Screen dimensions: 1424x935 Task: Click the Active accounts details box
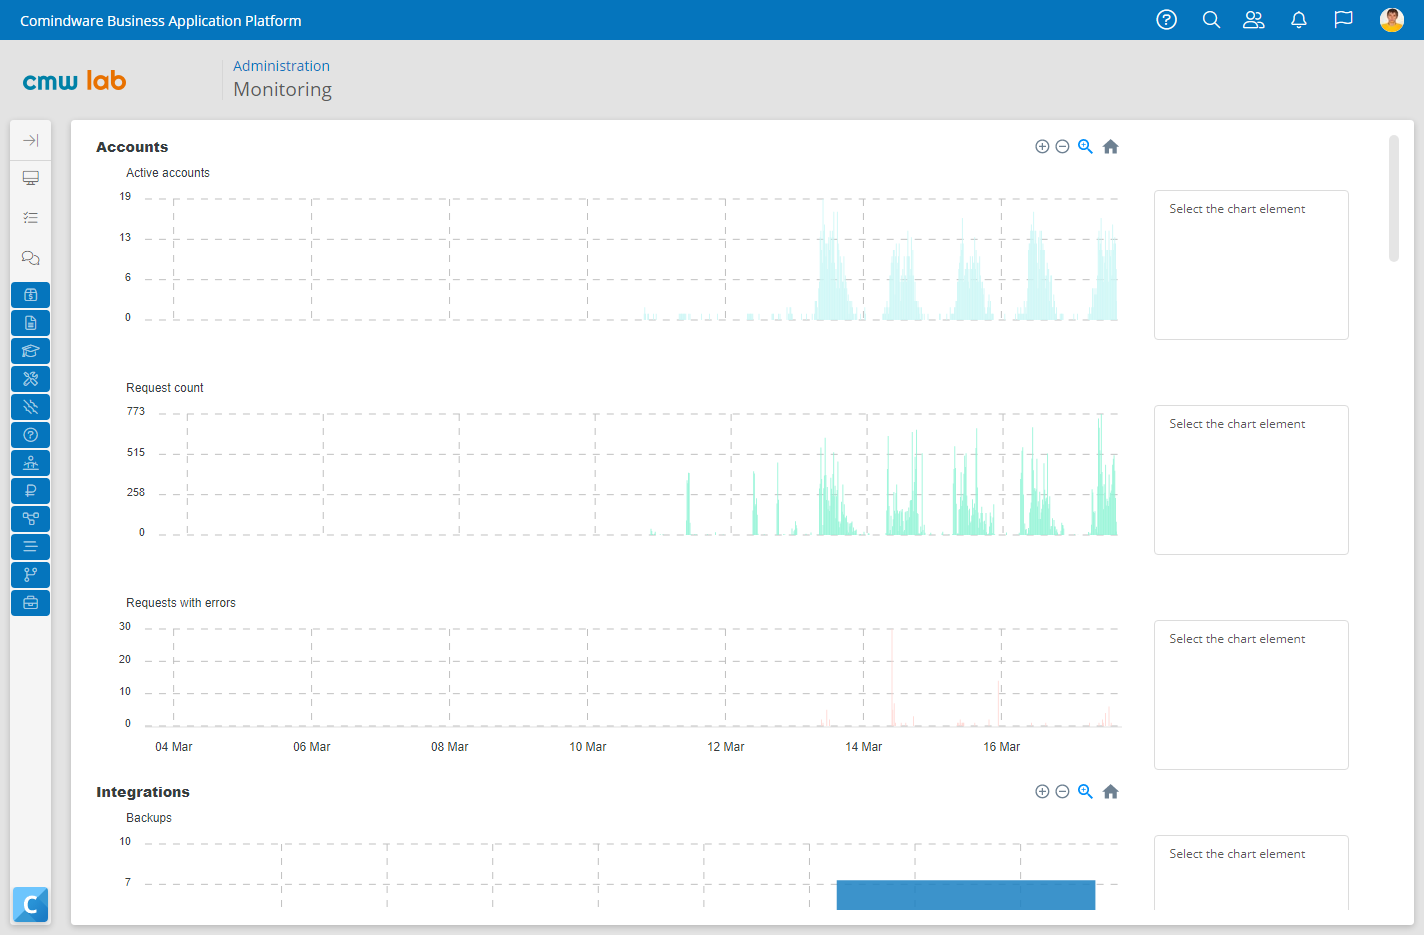(x=1251, y=265)
